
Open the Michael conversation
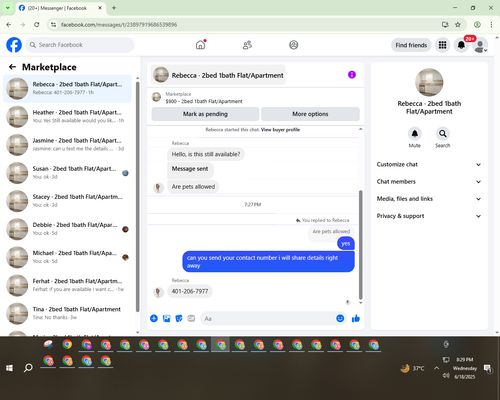click(x=68, y=257)
